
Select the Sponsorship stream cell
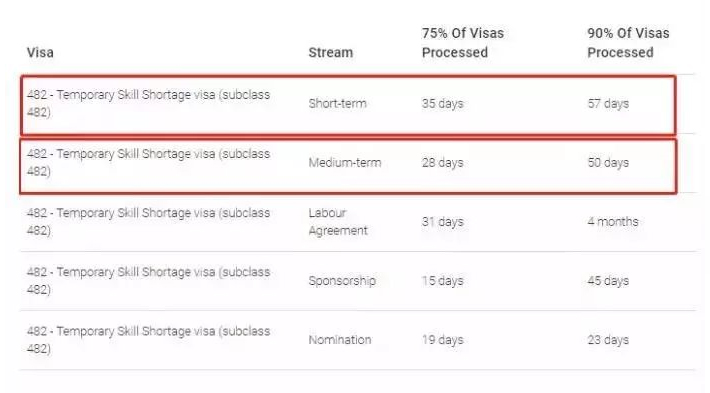coord(342,281)
